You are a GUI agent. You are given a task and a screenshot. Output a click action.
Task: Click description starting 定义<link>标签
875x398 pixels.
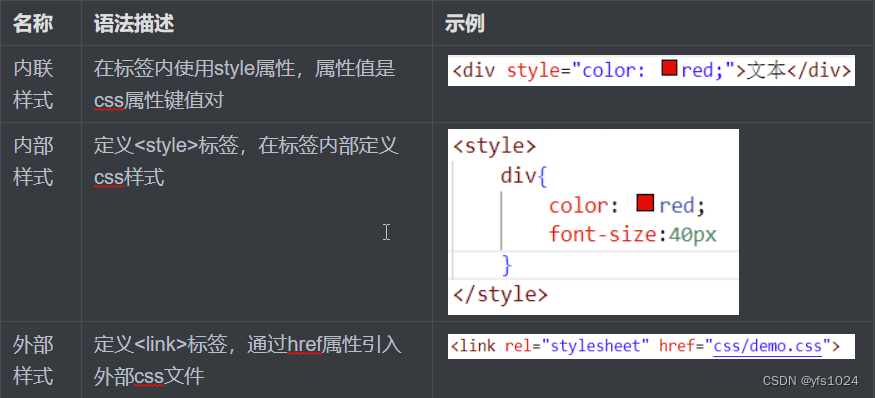click(247, 361)
